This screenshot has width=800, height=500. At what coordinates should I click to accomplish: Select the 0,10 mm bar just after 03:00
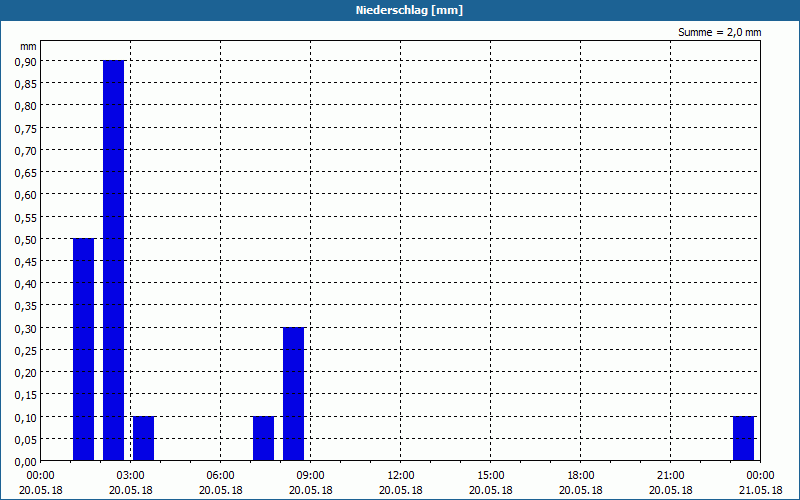pyautogui.click(x=143, y=438)
